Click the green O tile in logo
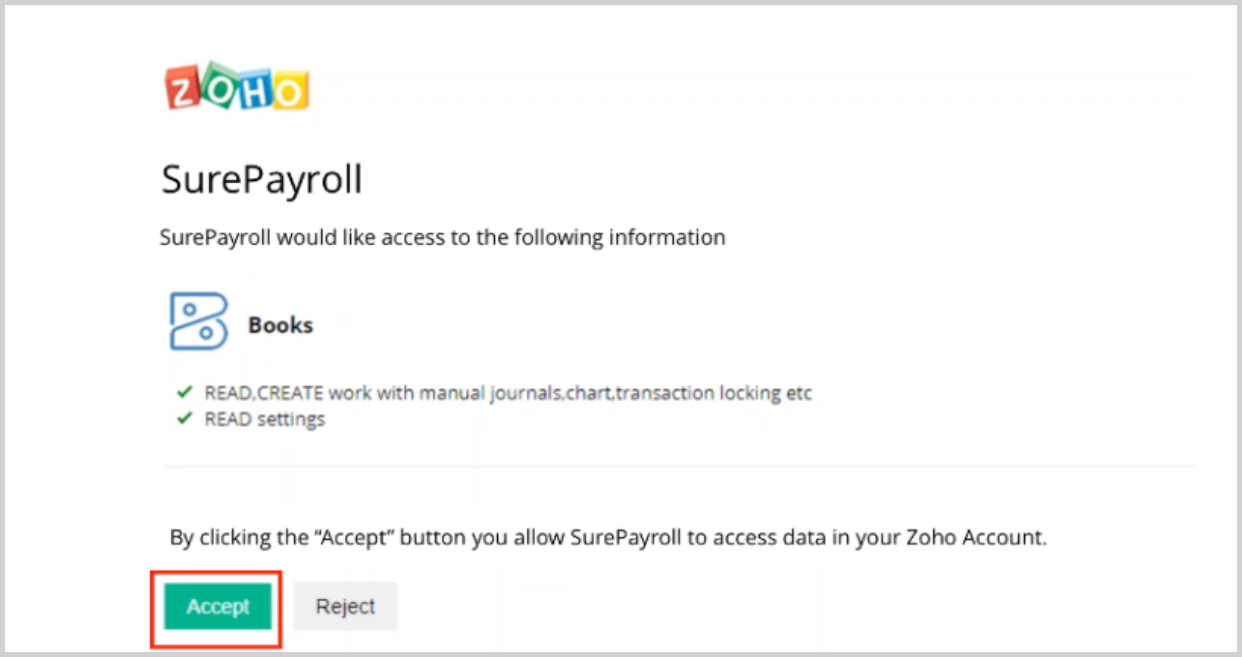 [218, 85]
